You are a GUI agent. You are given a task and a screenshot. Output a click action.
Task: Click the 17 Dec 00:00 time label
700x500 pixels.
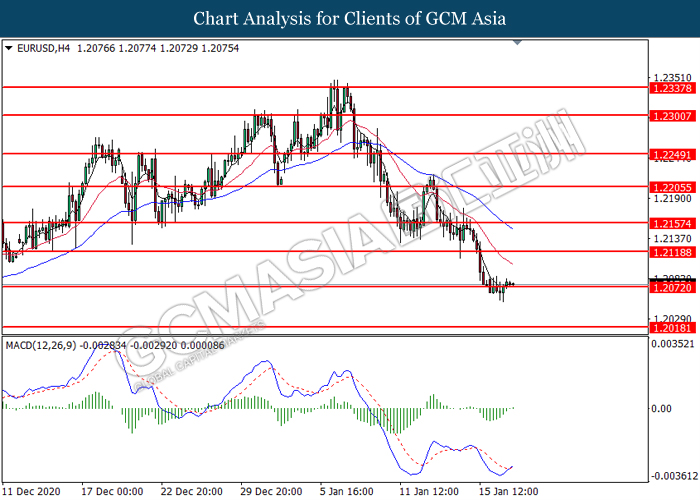tap(112, 492)
